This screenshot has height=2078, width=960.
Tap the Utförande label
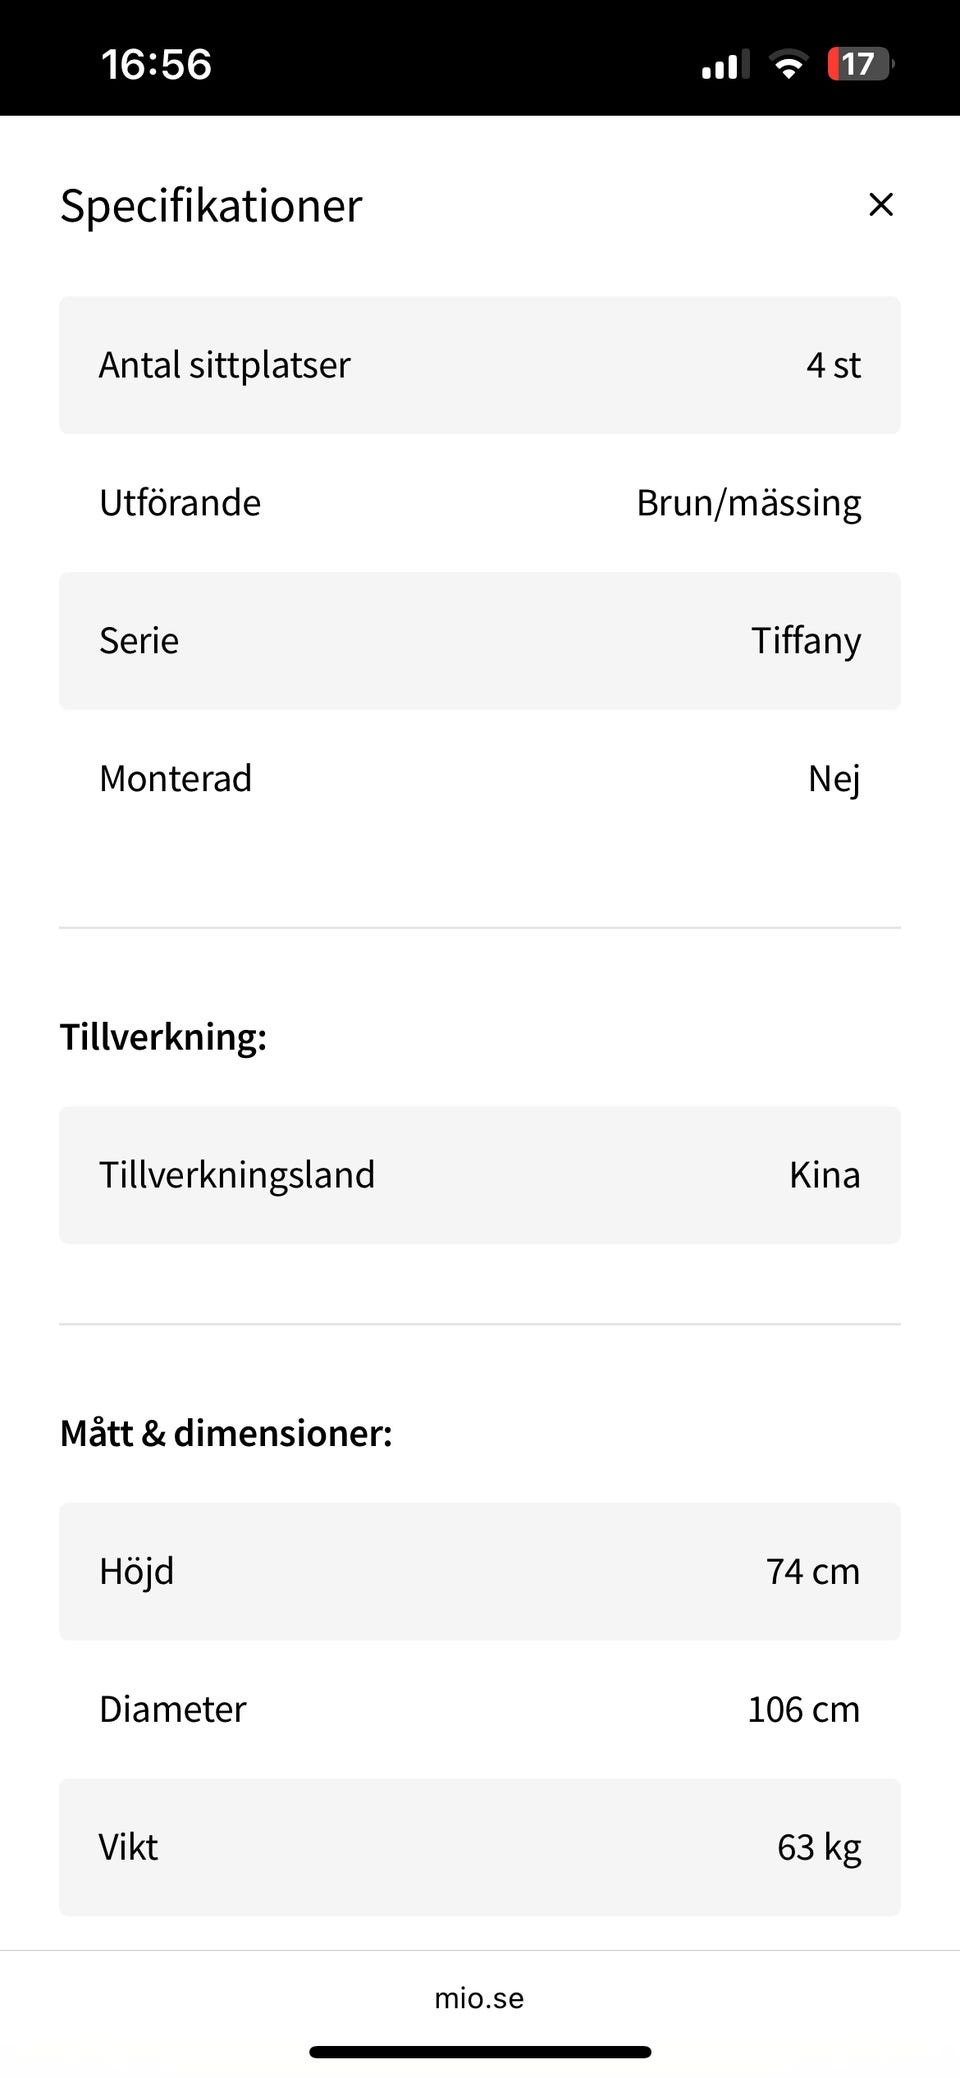coord(180,503)
